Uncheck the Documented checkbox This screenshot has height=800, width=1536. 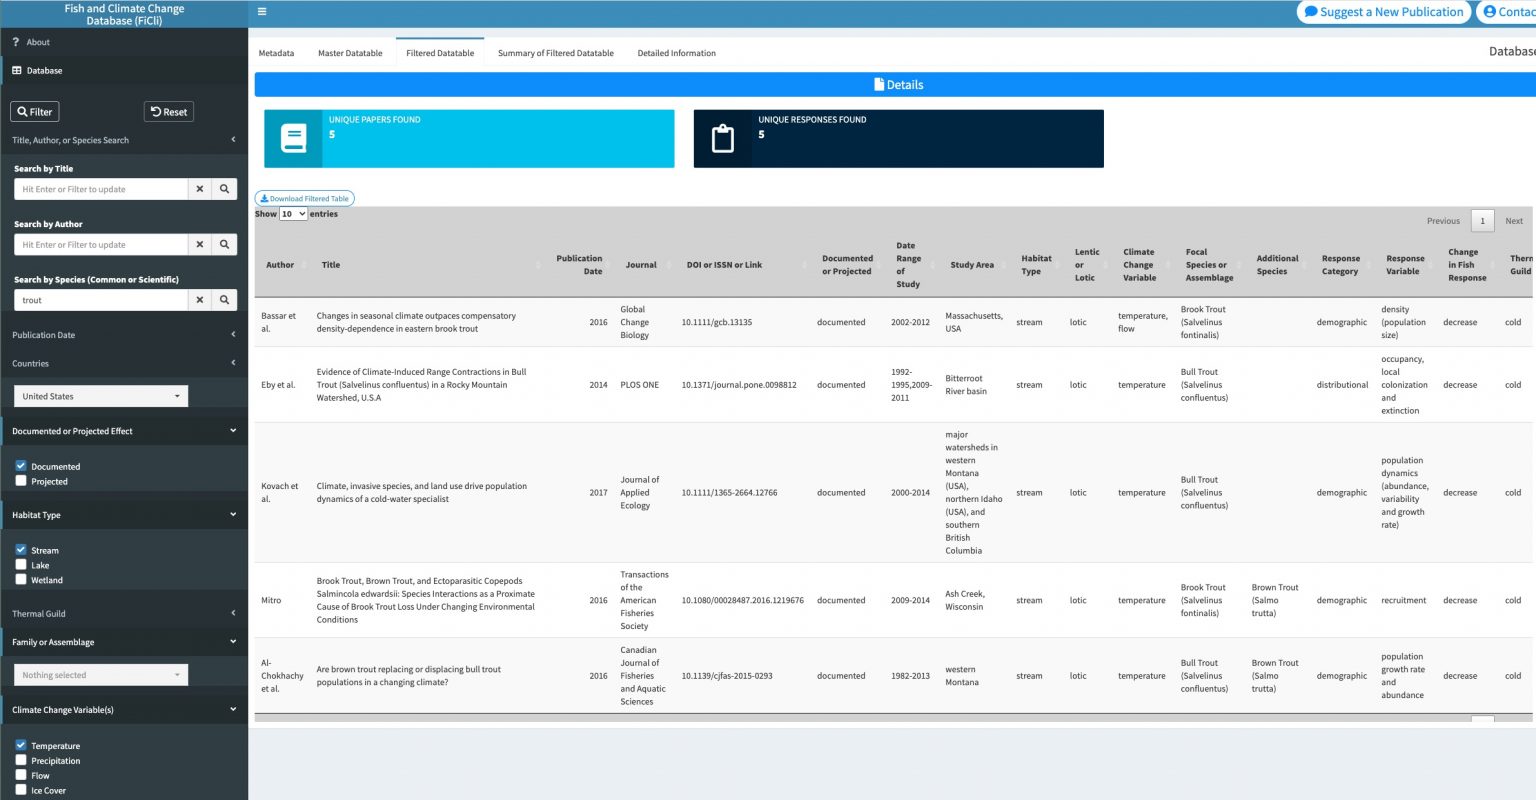pyautogui.click(x=21, y=466)
